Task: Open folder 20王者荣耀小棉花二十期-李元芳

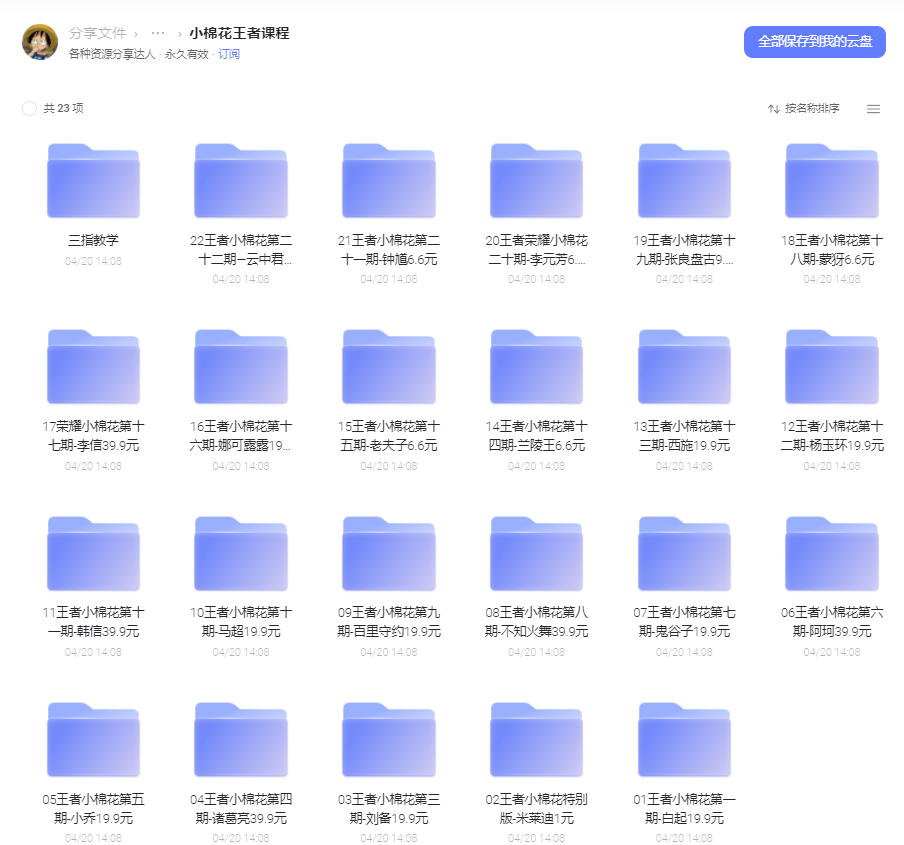Action: coord(537,180)
